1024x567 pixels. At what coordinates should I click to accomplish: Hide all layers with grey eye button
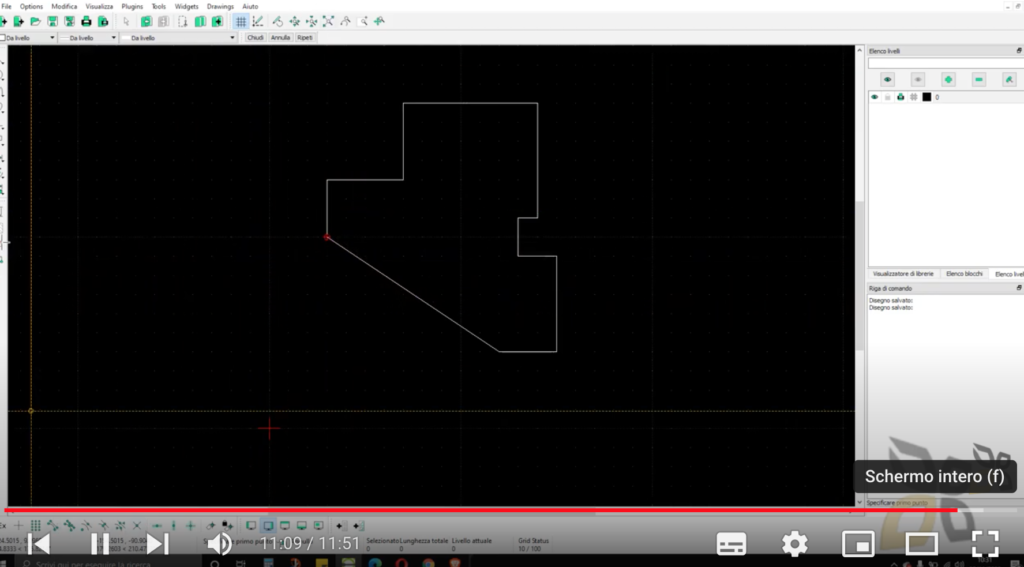tap(918, 80)
